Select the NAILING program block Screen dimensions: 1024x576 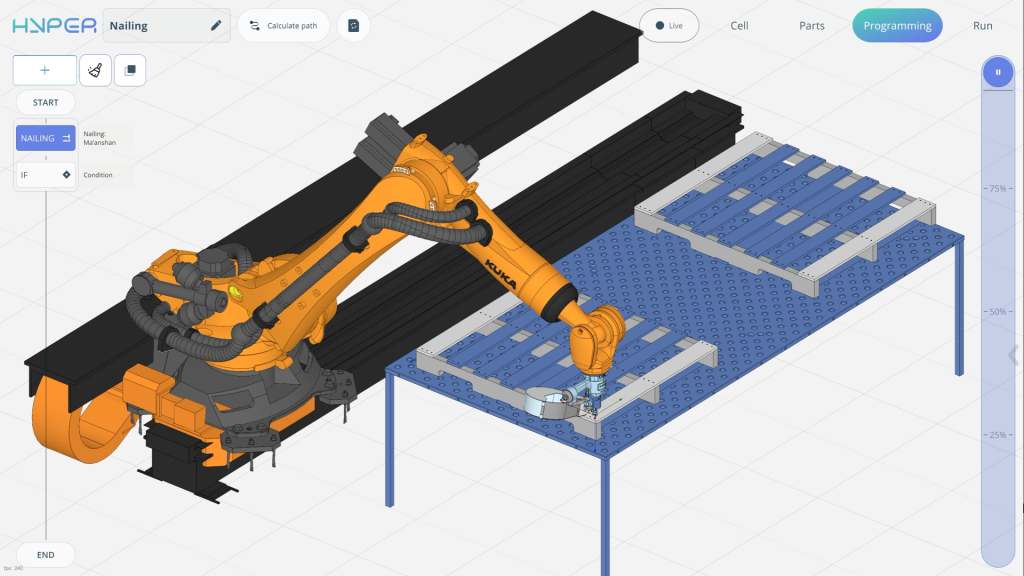coord(45,138)
